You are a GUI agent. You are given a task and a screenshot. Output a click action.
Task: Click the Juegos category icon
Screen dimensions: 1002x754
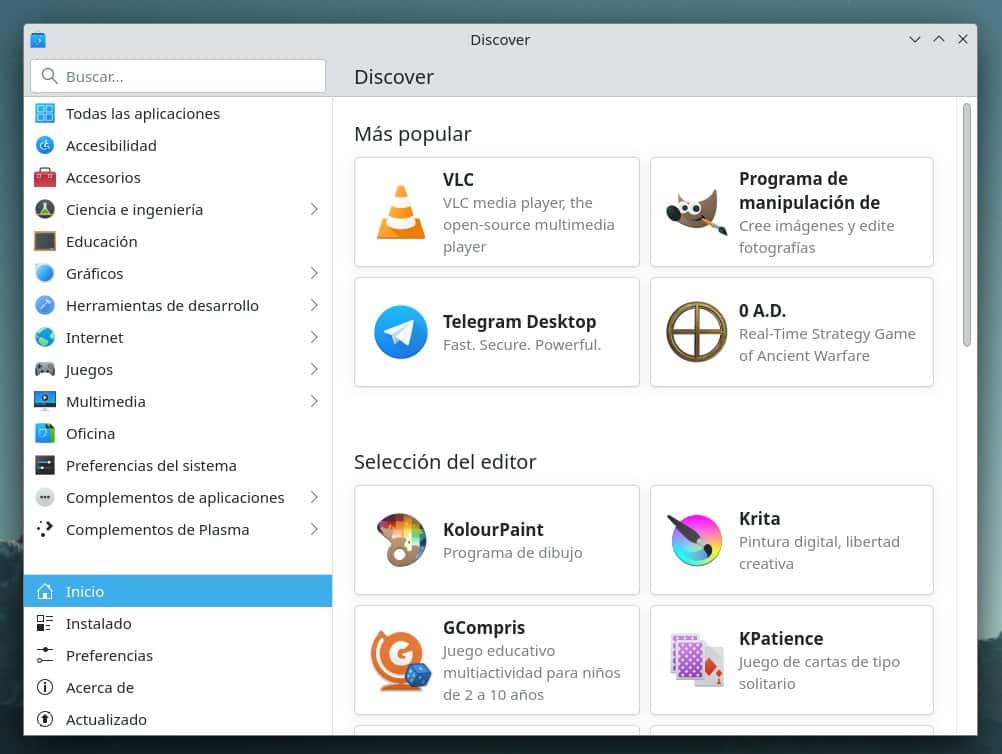(x=44, y=369)
